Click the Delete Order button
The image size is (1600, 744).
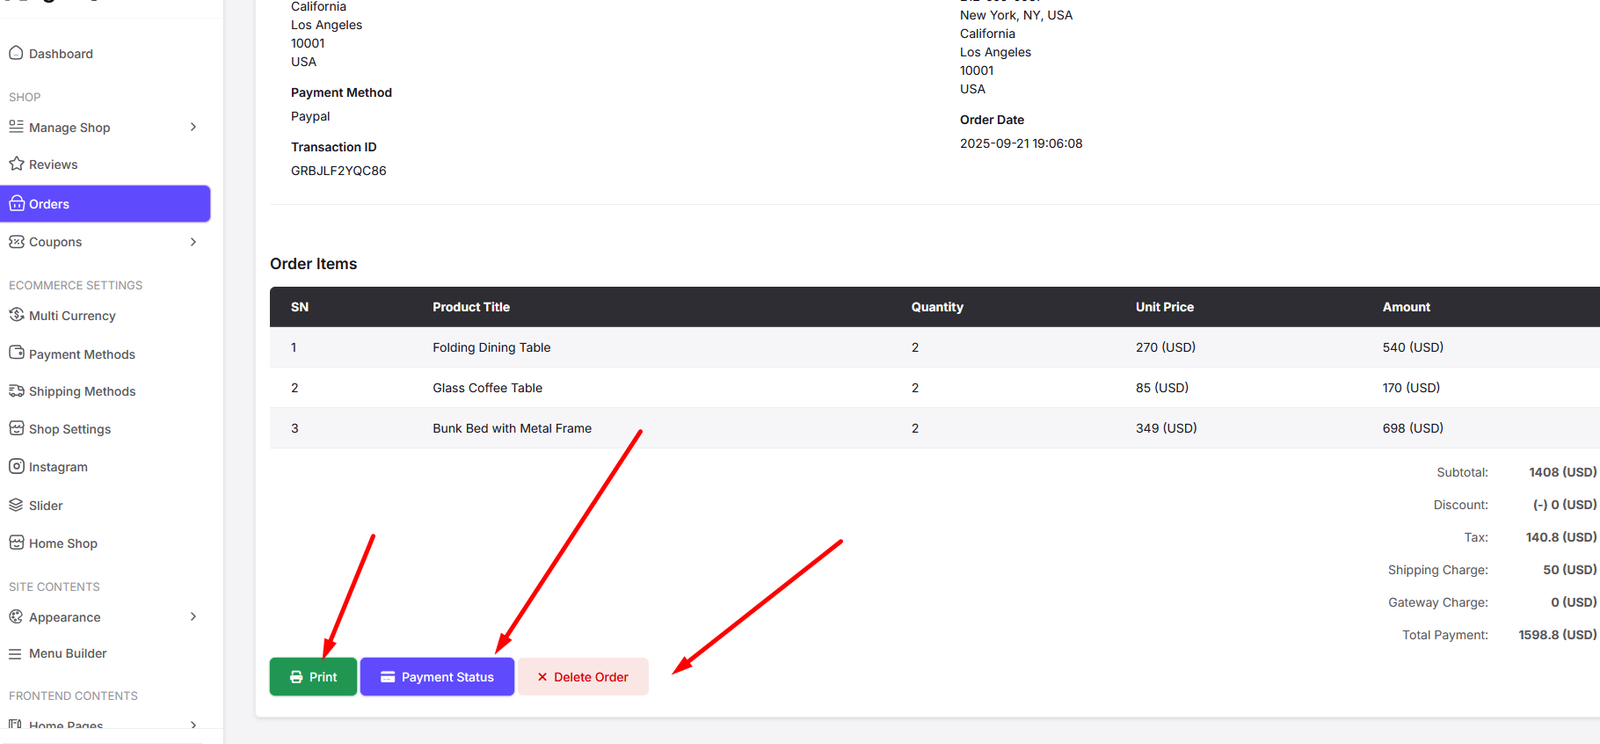point(583,677)
